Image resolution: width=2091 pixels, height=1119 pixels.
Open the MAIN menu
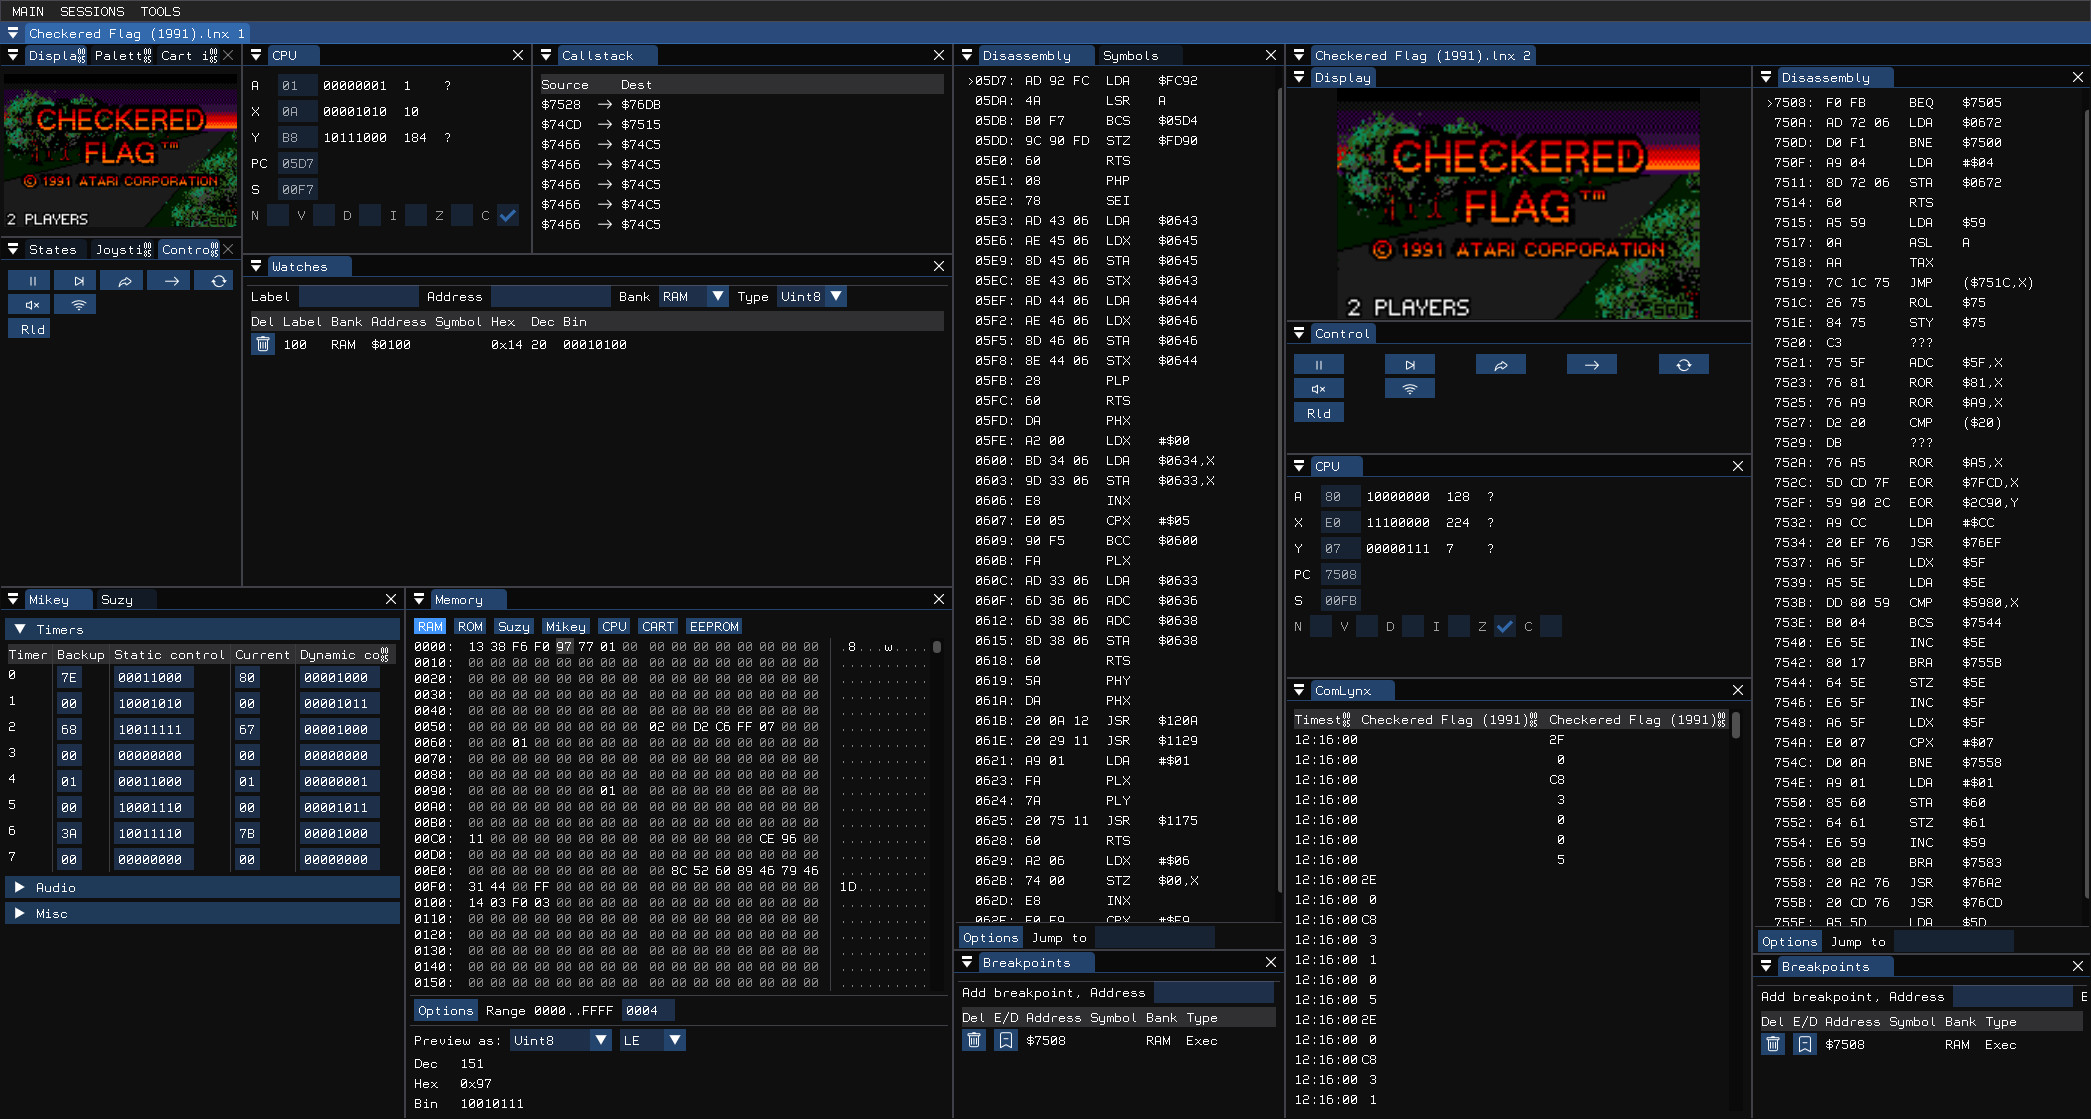pos(28,11)
